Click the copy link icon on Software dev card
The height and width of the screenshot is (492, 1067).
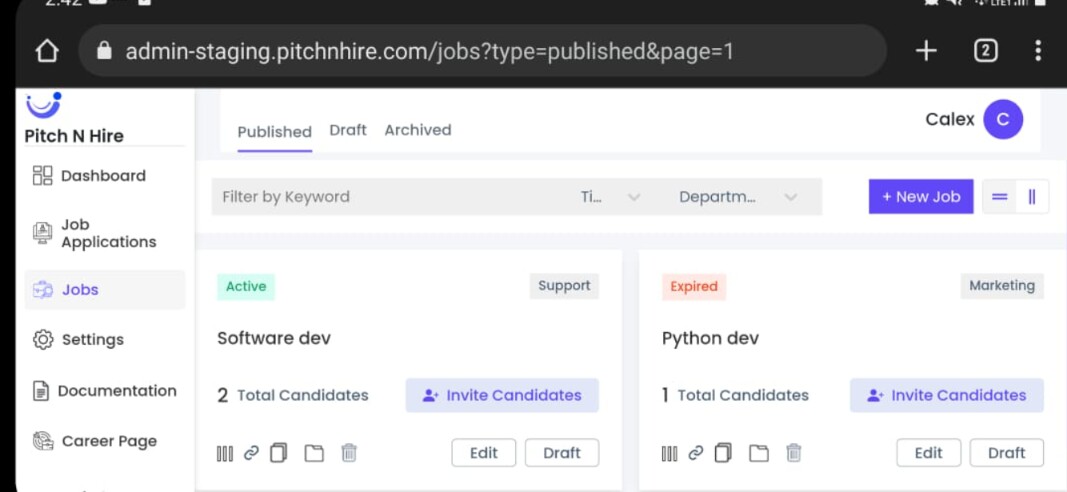251,453
